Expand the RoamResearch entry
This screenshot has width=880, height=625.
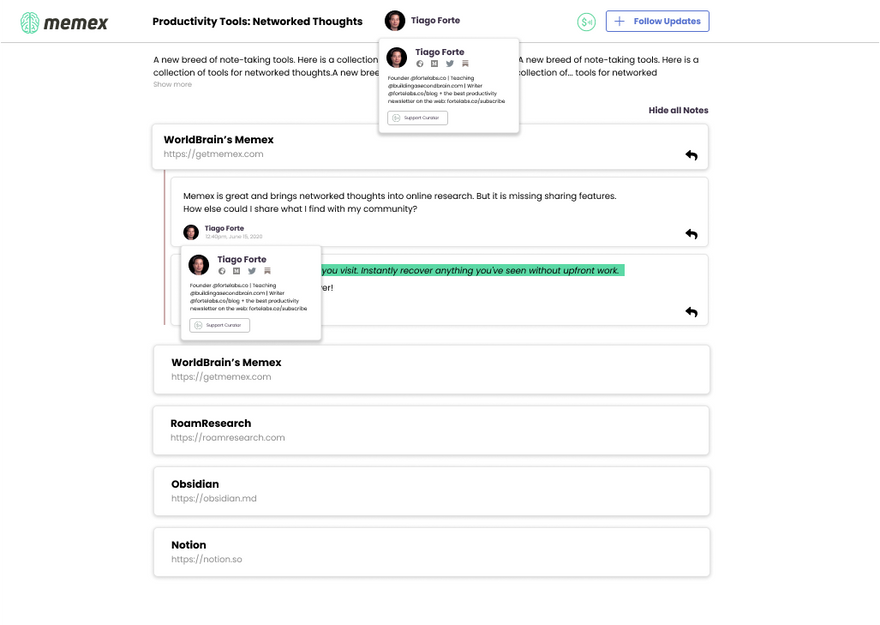pyautogui.click(x=431, y=430)
